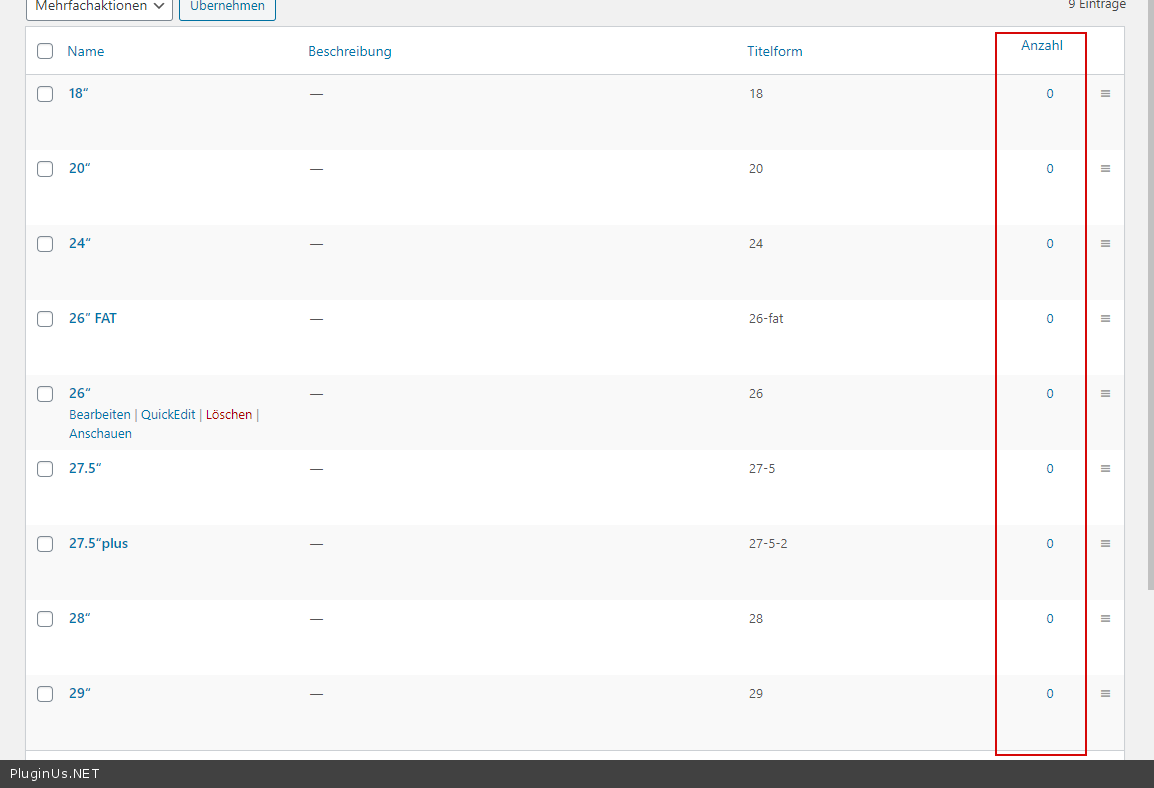Click QuickEdit under the 26″ entry
Screen dimensions: 1154x788
pyautogui.click(x=168, y=414)
